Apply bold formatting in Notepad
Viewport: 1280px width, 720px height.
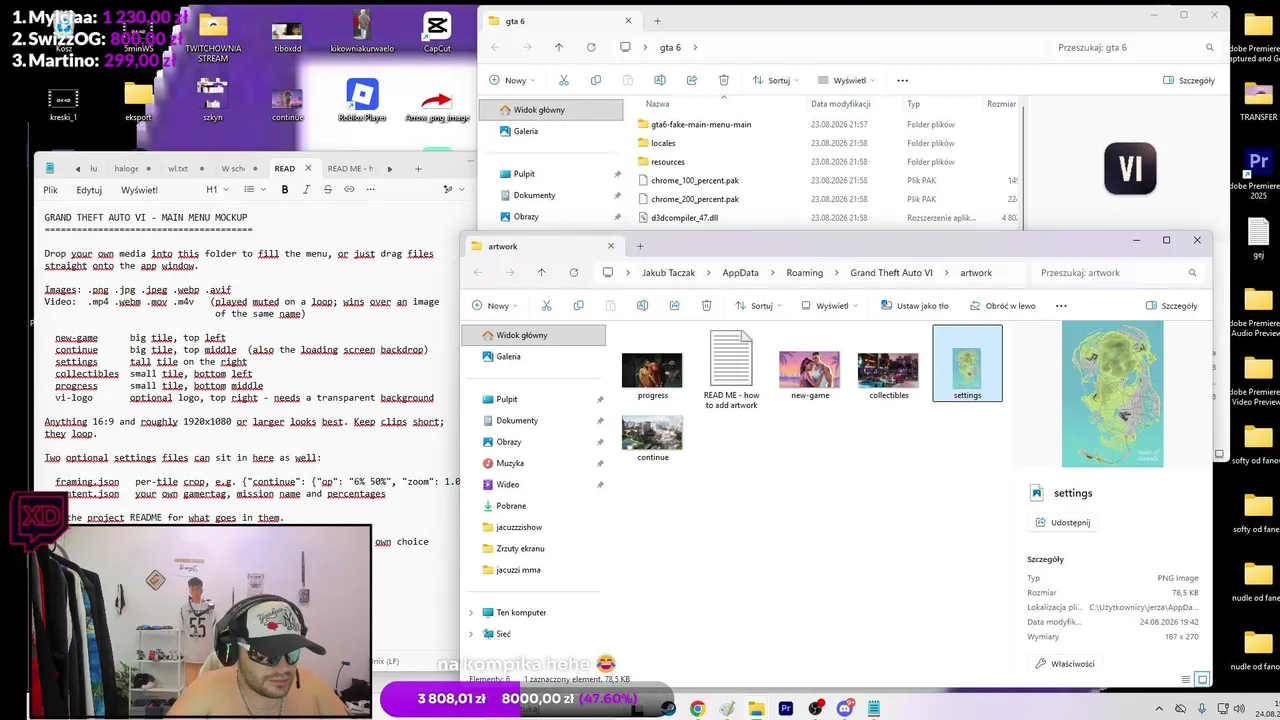click(285, 189)
